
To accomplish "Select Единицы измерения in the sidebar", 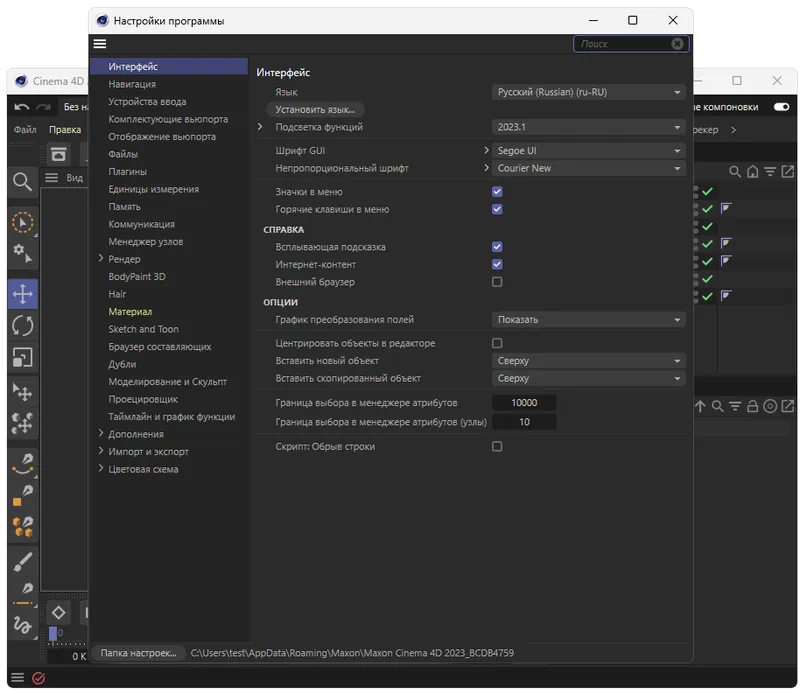I will (x=154, y=189).
